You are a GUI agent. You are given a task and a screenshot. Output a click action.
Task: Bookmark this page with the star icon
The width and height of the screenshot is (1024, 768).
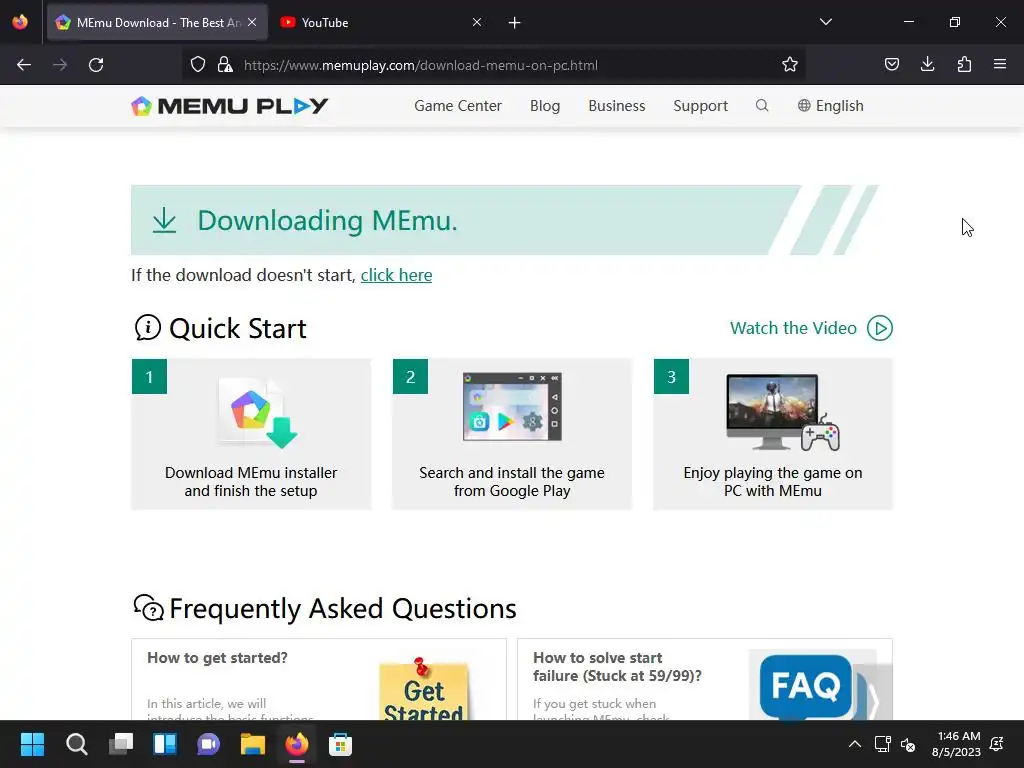tap(790, 64)
